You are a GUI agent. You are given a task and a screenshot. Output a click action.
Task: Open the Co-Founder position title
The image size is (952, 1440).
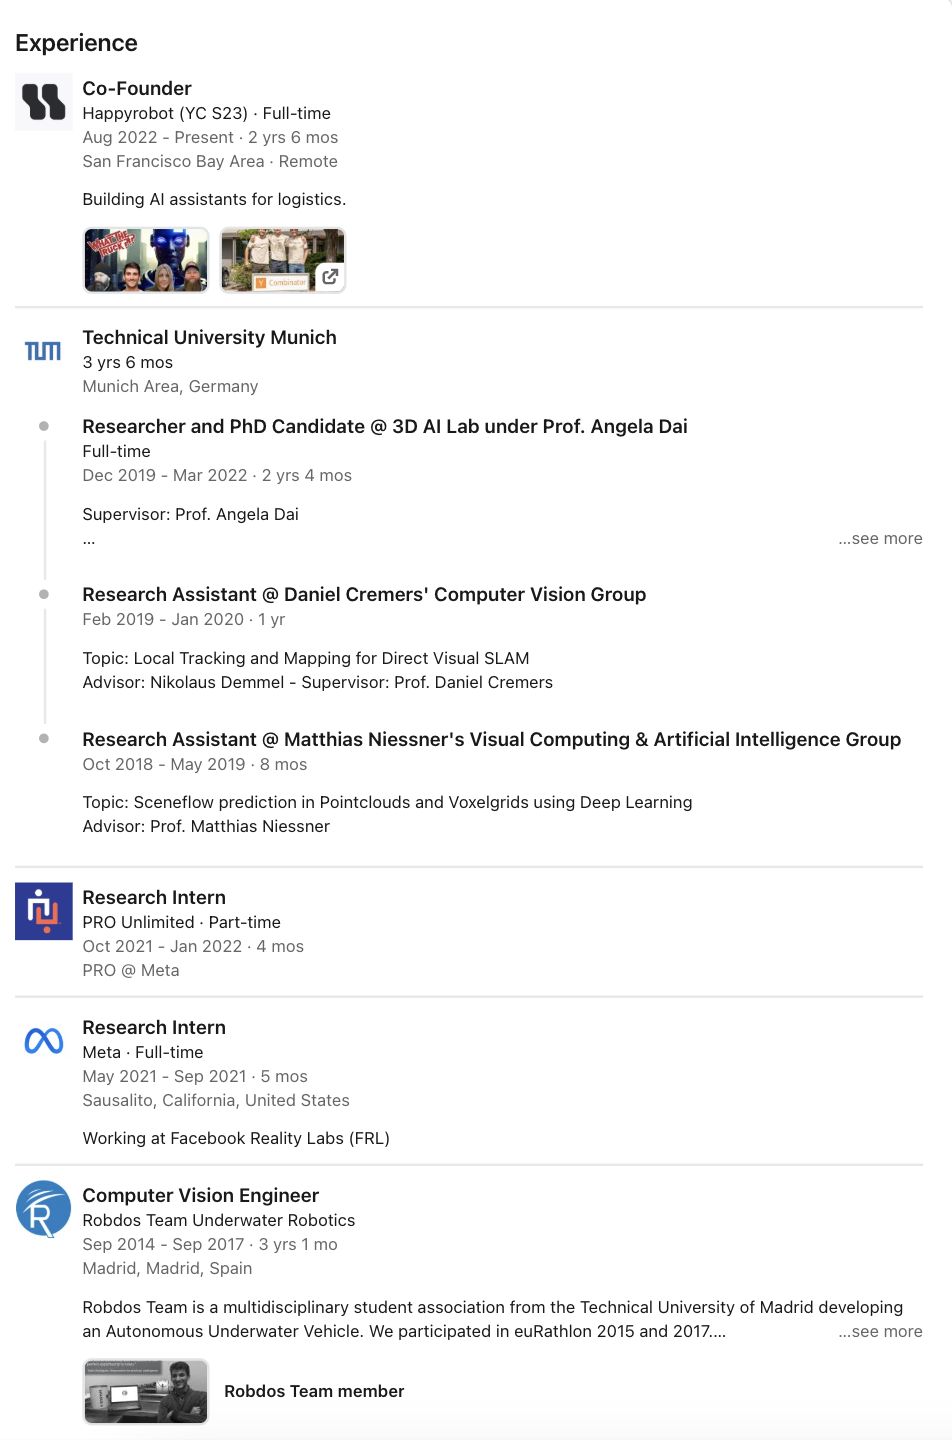tap(137, 88)
